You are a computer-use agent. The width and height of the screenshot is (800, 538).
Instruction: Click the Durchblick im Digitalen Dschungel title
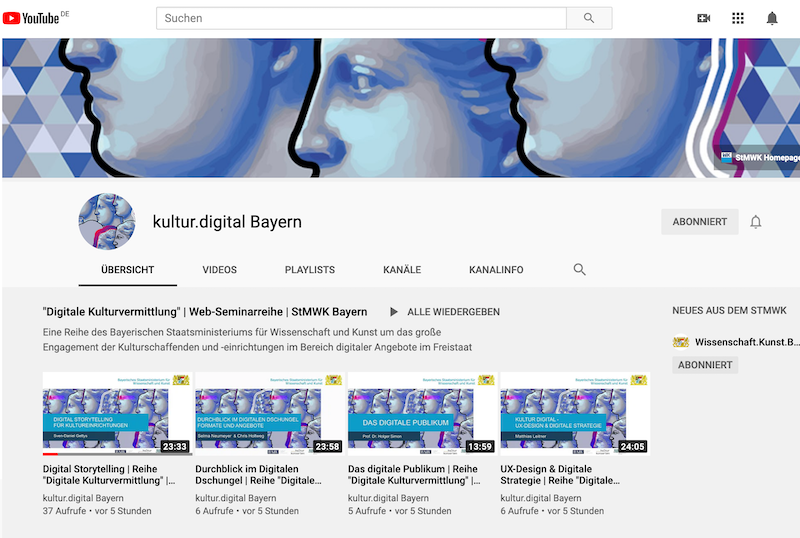click(258, 475)
